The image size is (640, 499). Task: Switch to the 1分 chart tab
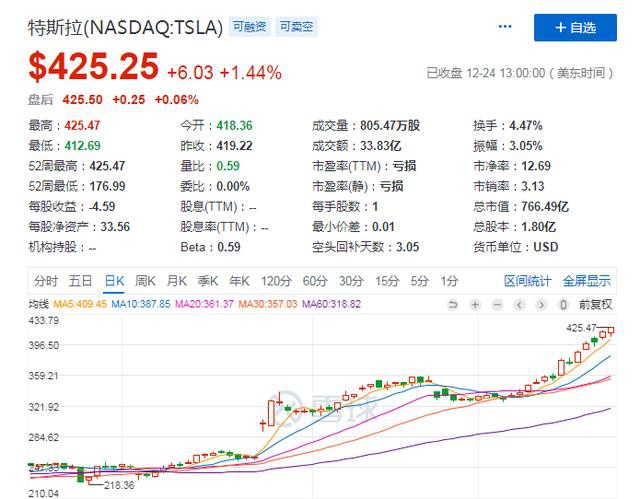point(449,281)
